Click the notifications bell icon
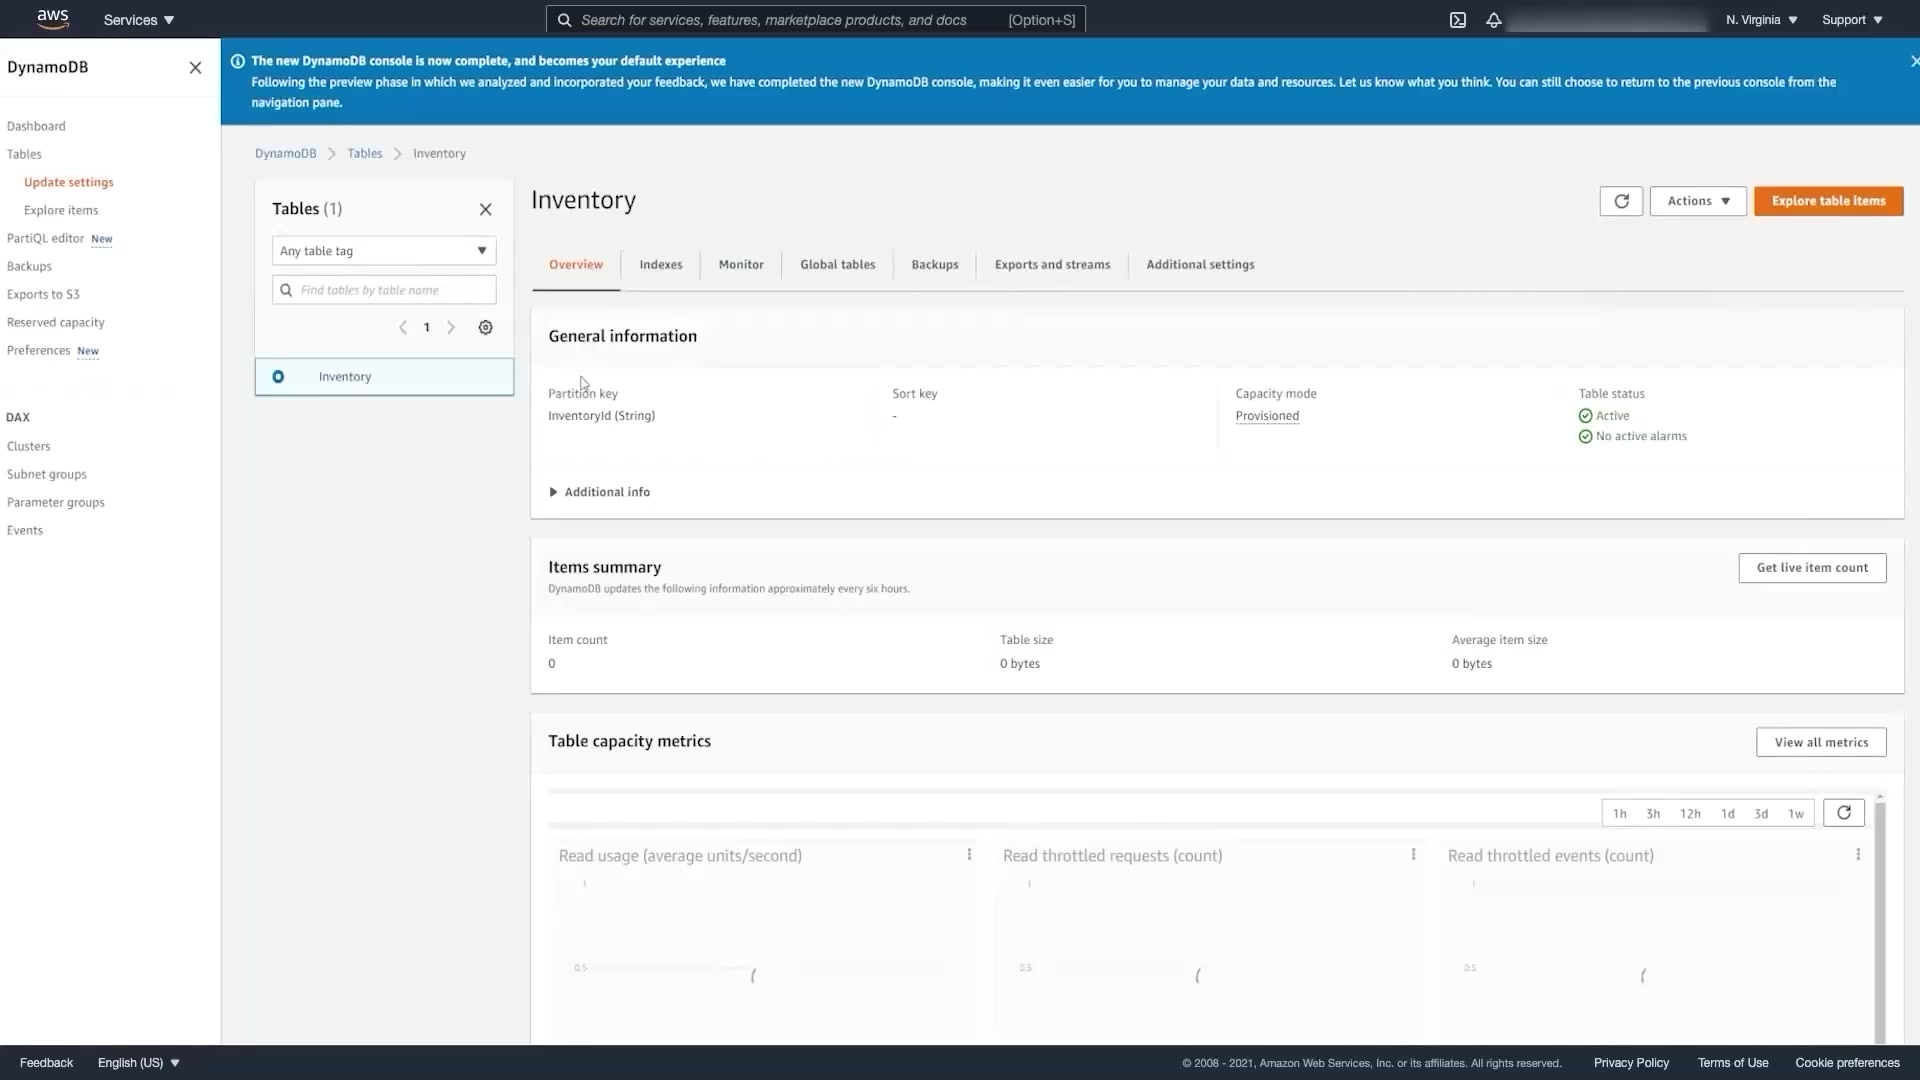 1493,20
